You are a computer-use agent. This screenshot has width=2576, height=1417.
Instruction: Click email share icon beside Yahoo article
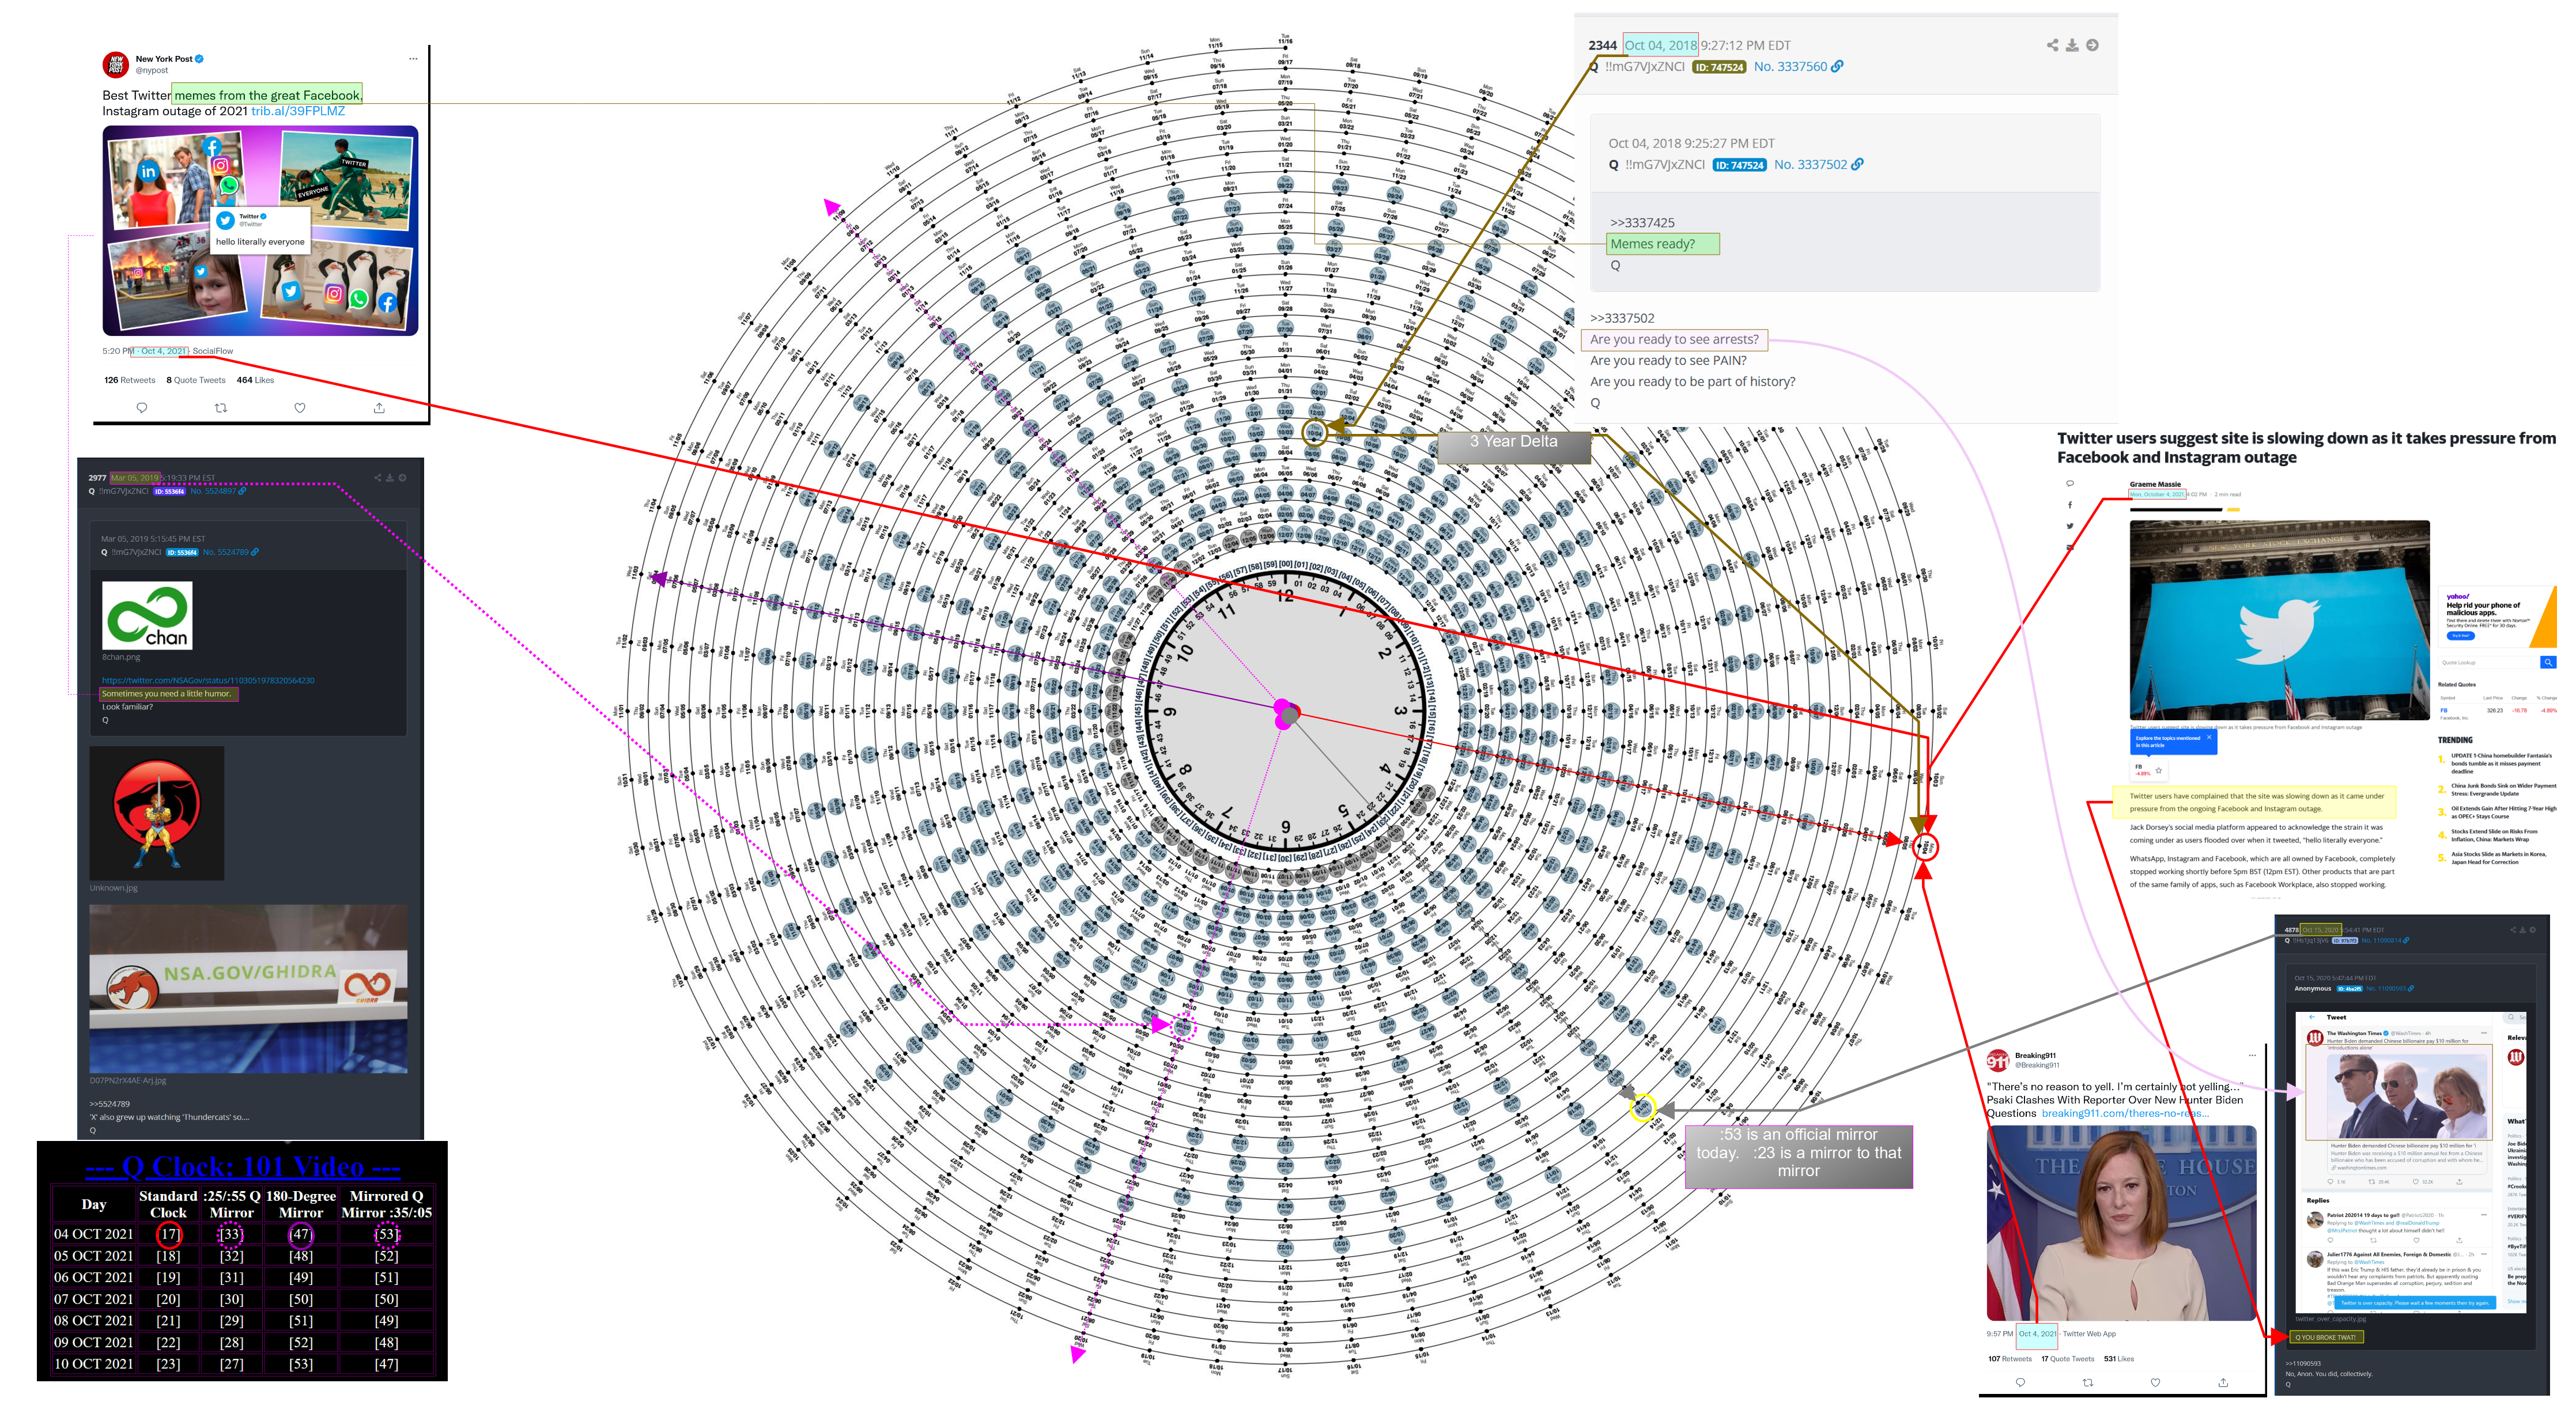[2070, 547]
